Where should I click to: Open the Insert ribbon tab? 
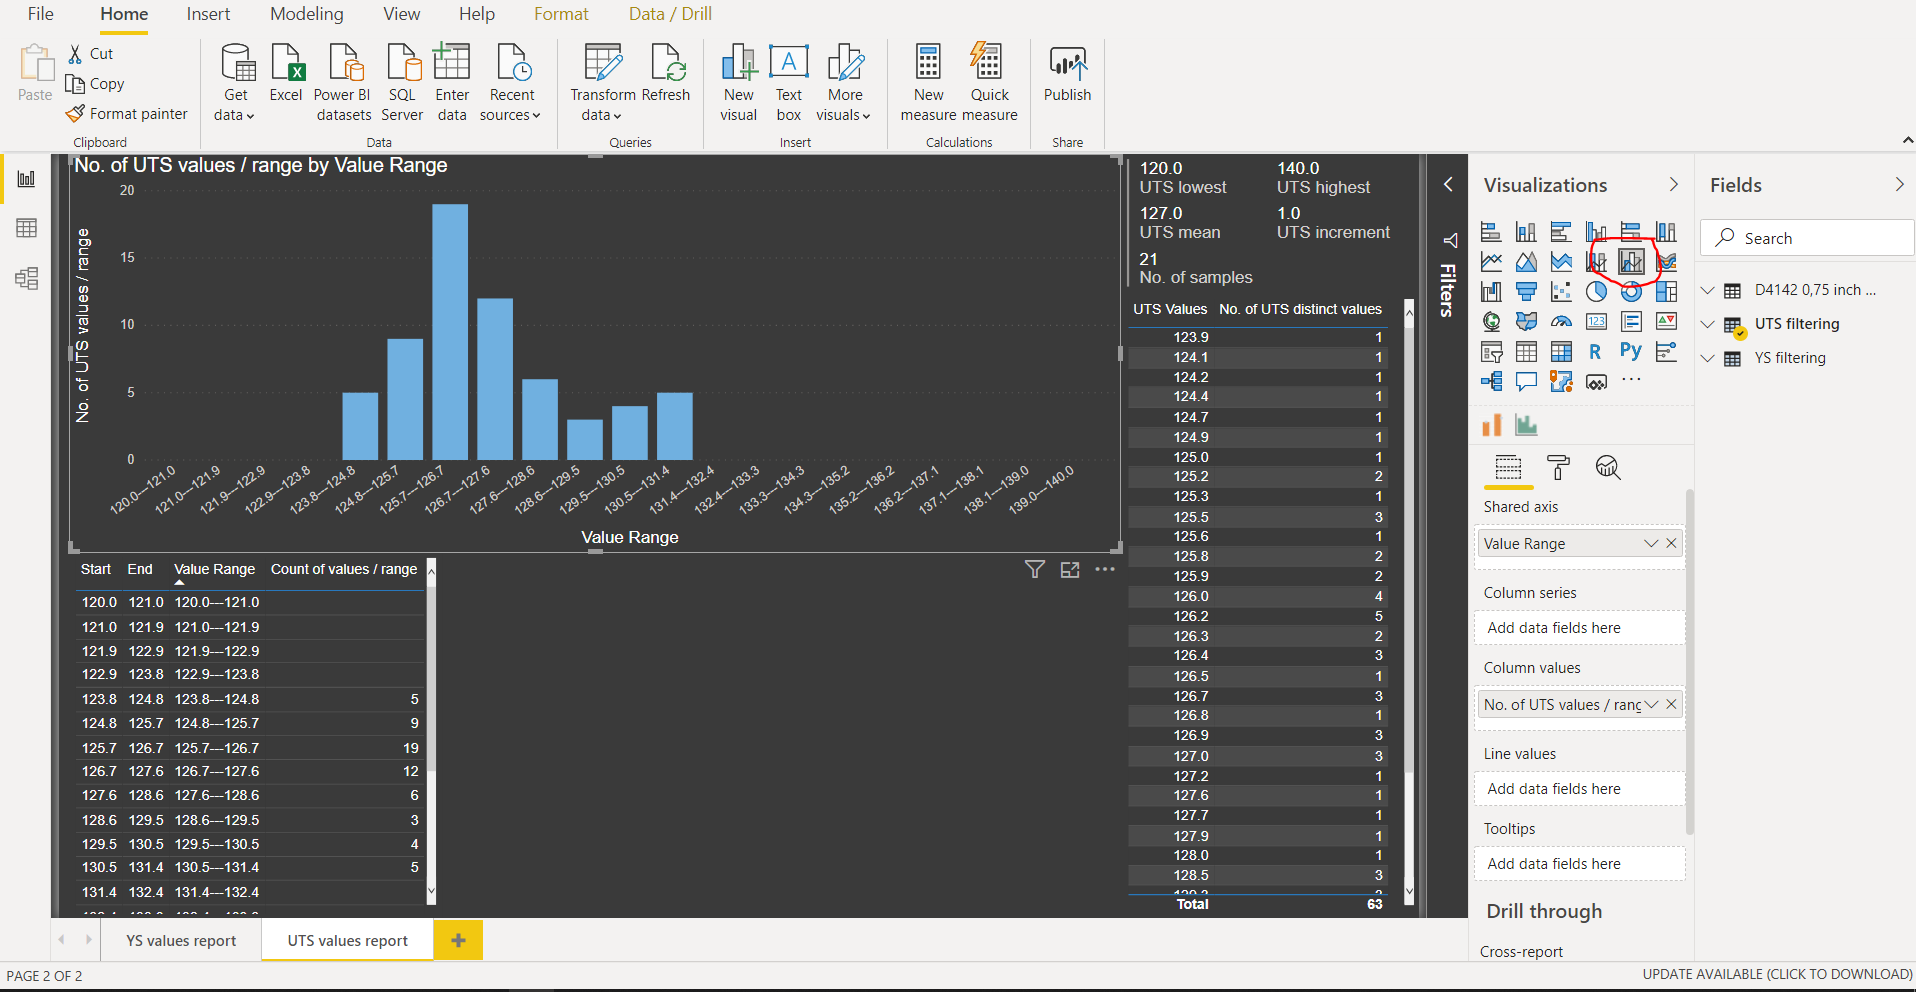(208, 14)
